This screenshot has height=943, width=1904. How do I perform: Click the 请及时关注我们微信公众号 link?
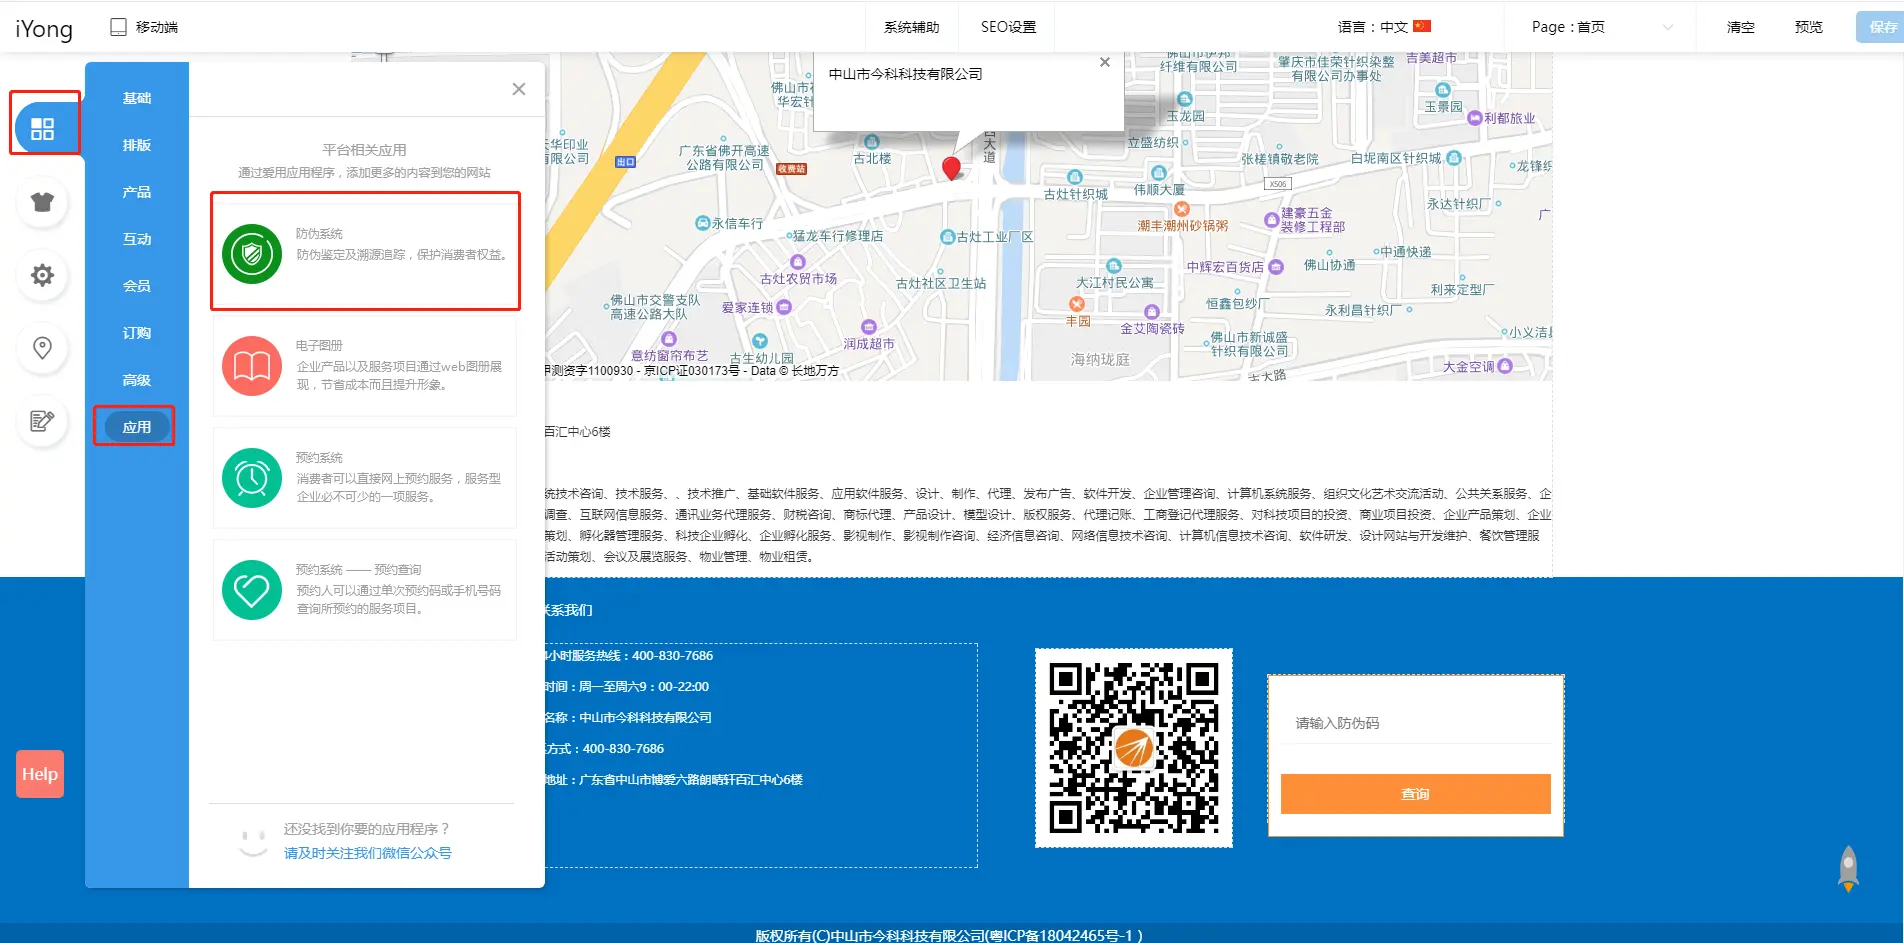(x=367, y=853)
